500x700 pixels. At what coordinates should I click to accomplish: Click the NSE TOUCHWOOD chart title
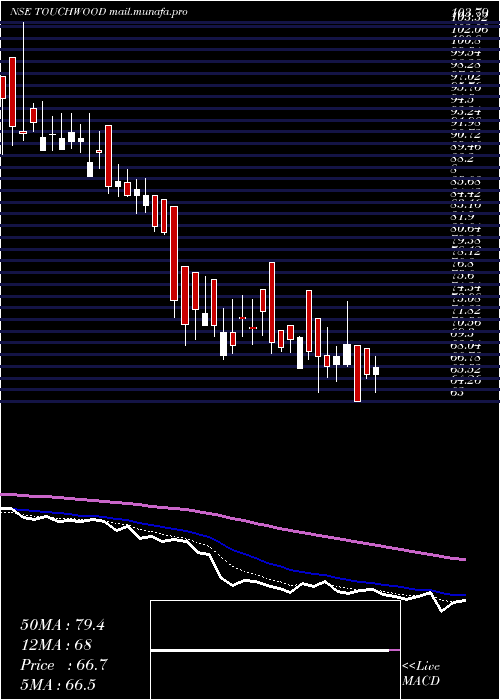pos(58,12)
